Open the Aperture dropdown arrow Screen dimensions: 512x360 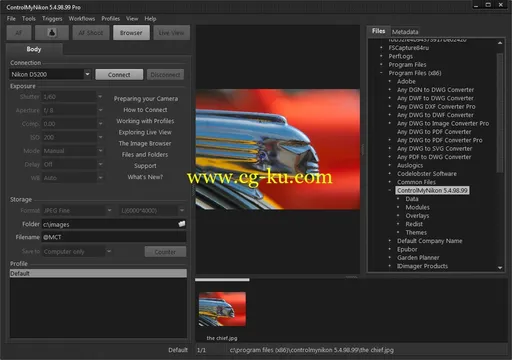pos(100,110)
